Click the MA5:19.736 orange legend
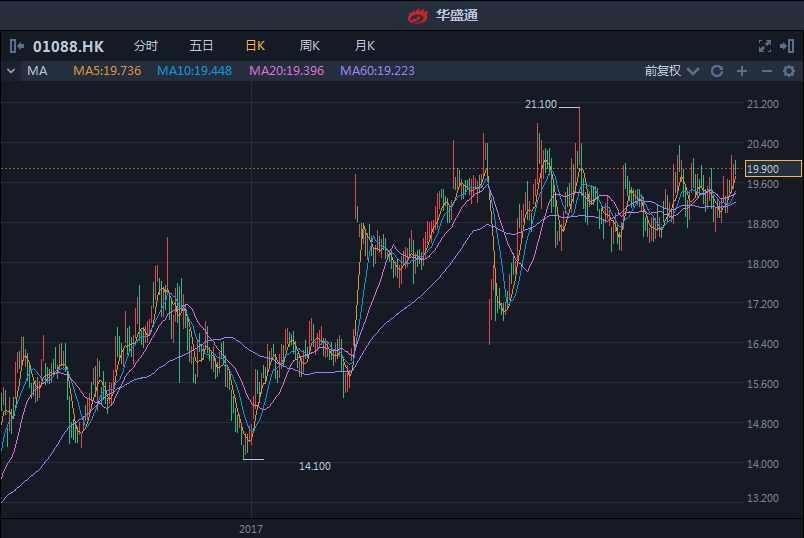Viewport: 804px width, 538px height. point(107,71)
